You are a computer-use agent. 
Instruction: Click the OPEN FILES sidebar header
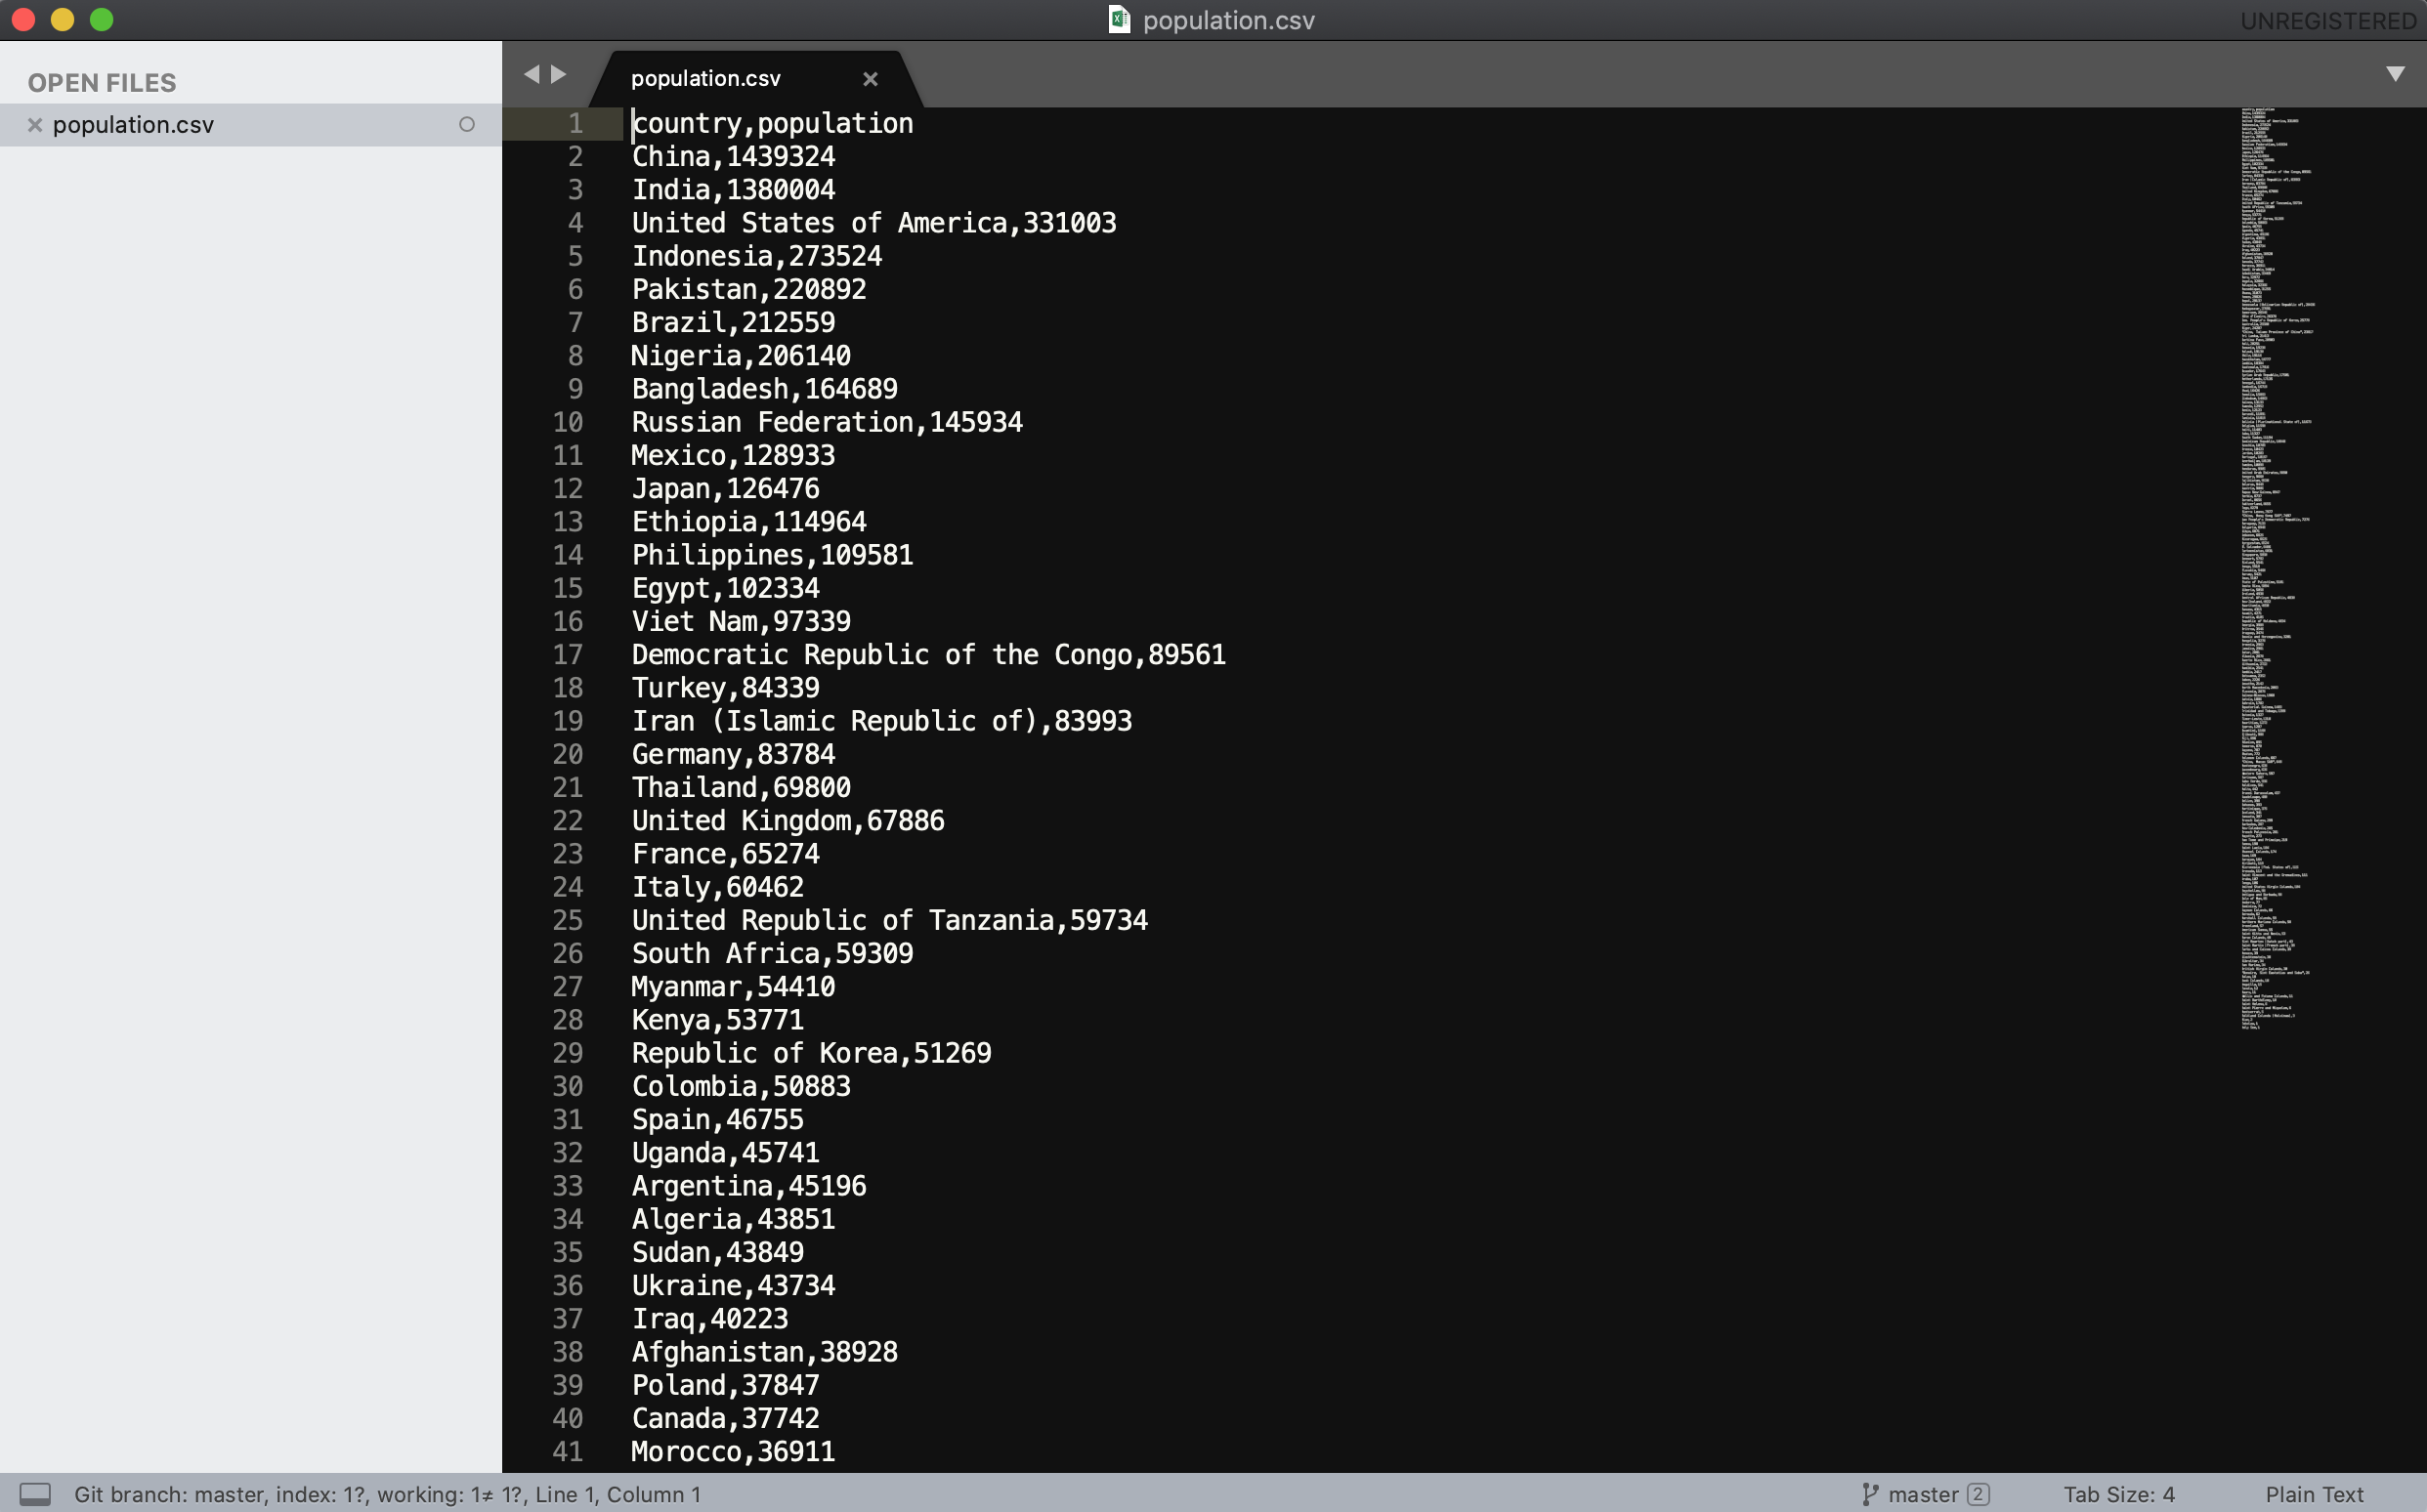coord(102,83)
